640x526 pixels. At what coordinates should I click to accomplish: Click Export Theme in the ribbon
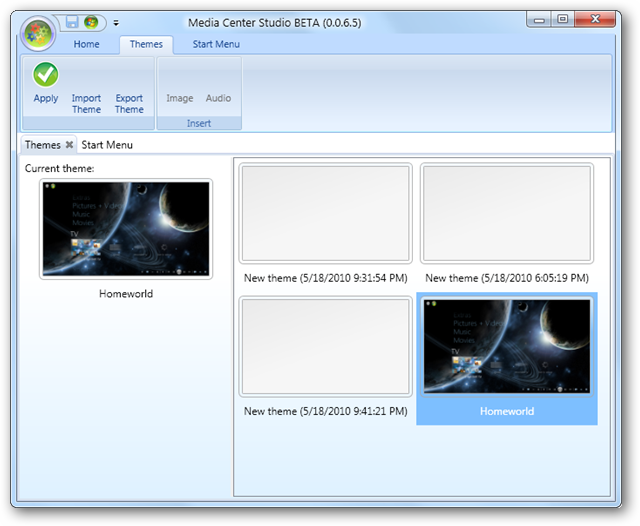pyautogui.click(x=129, y=104)
